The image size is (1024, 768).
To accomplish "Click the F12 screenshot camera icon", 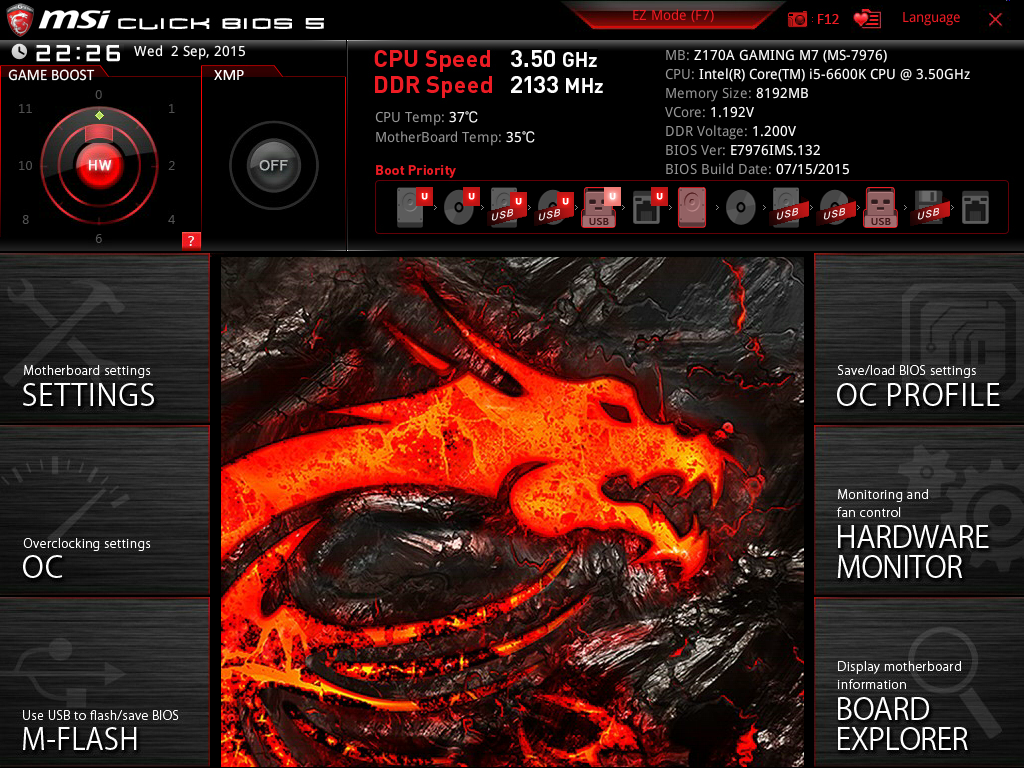I will point(797,19).
